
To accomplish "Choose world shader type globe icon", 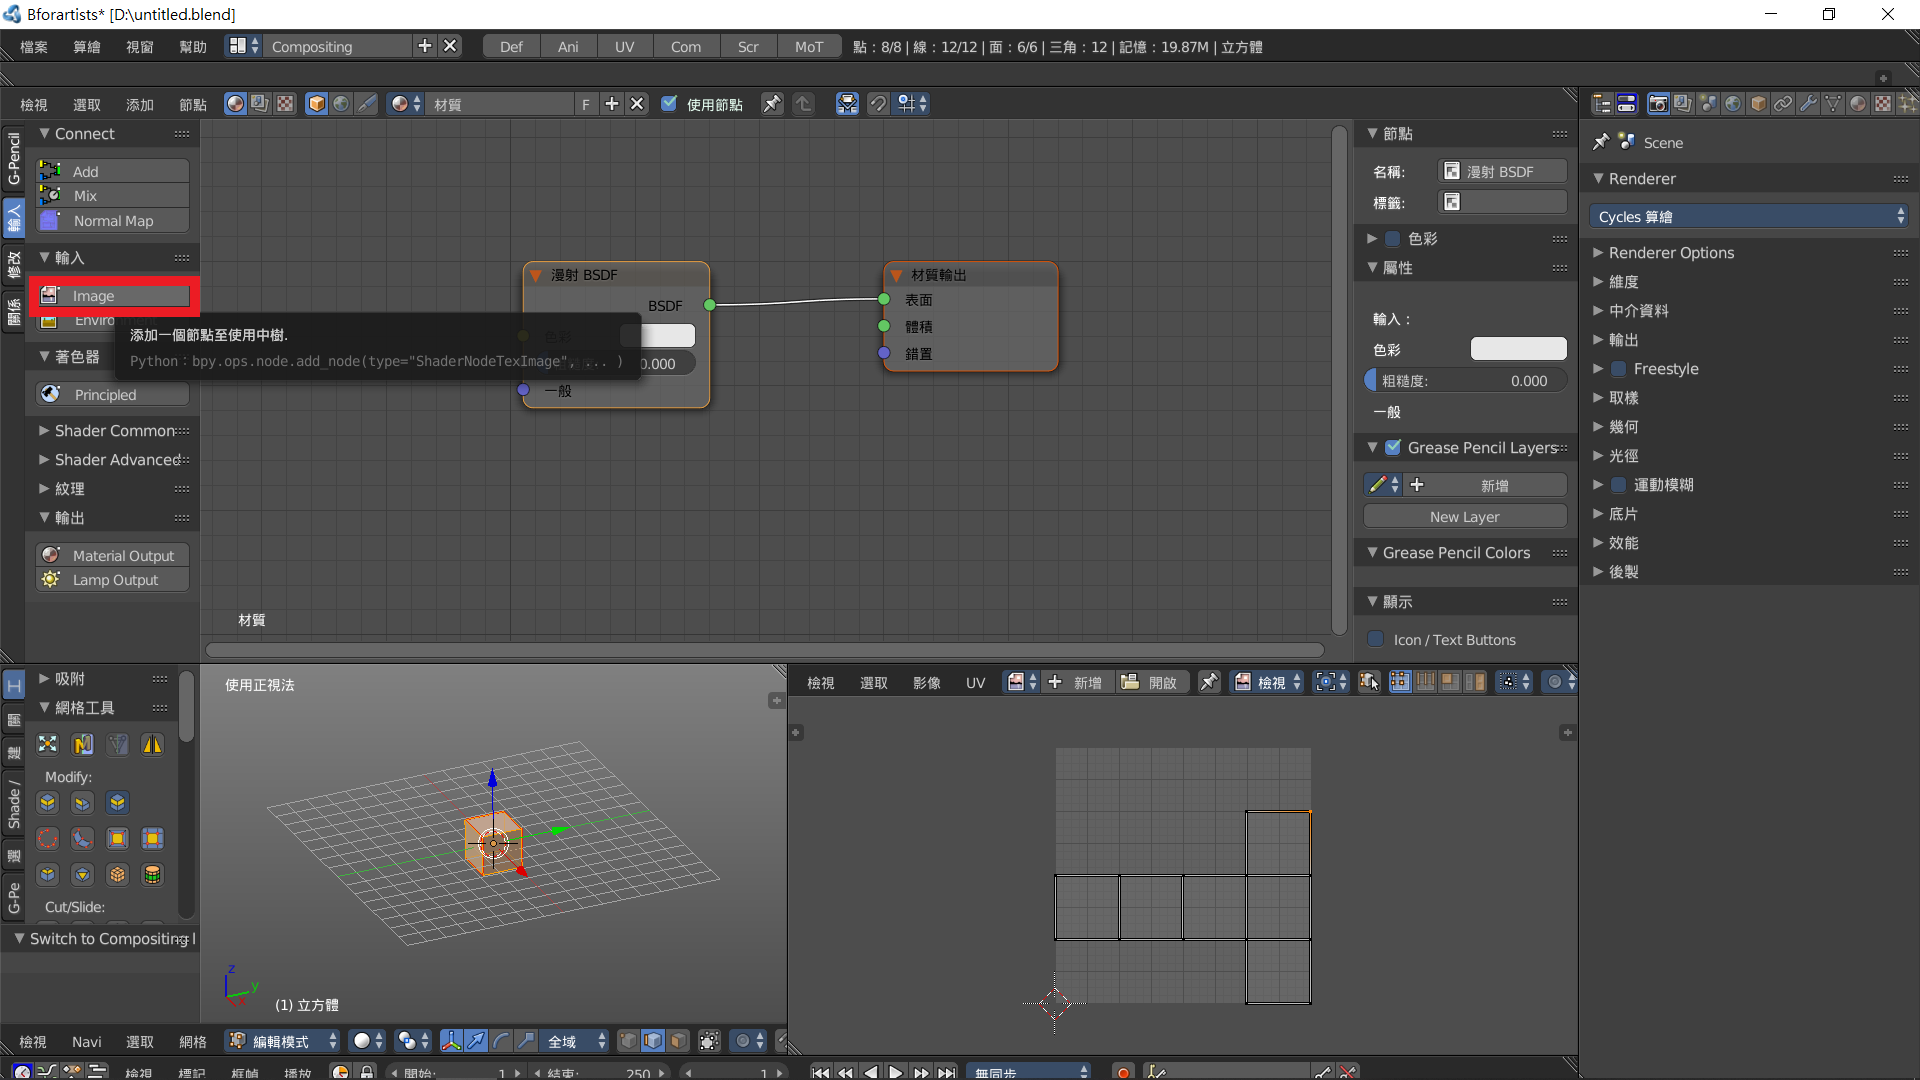I will tap(341, 104).
